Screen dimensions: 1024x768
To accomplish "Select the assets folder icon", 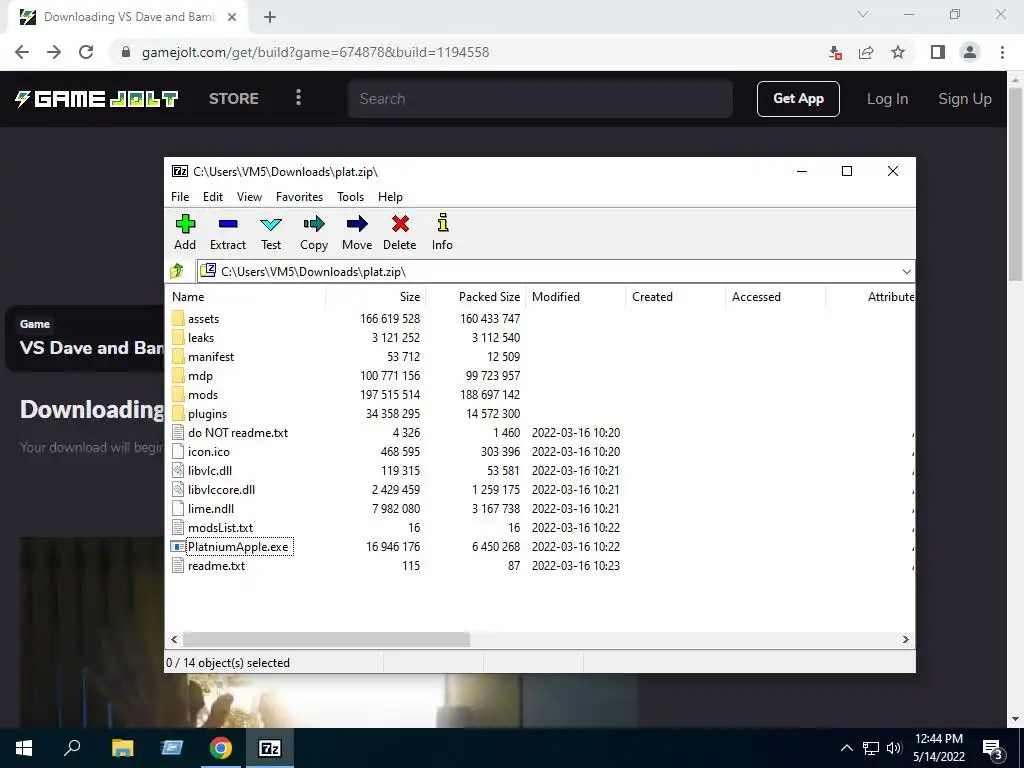I will point(178,319).
